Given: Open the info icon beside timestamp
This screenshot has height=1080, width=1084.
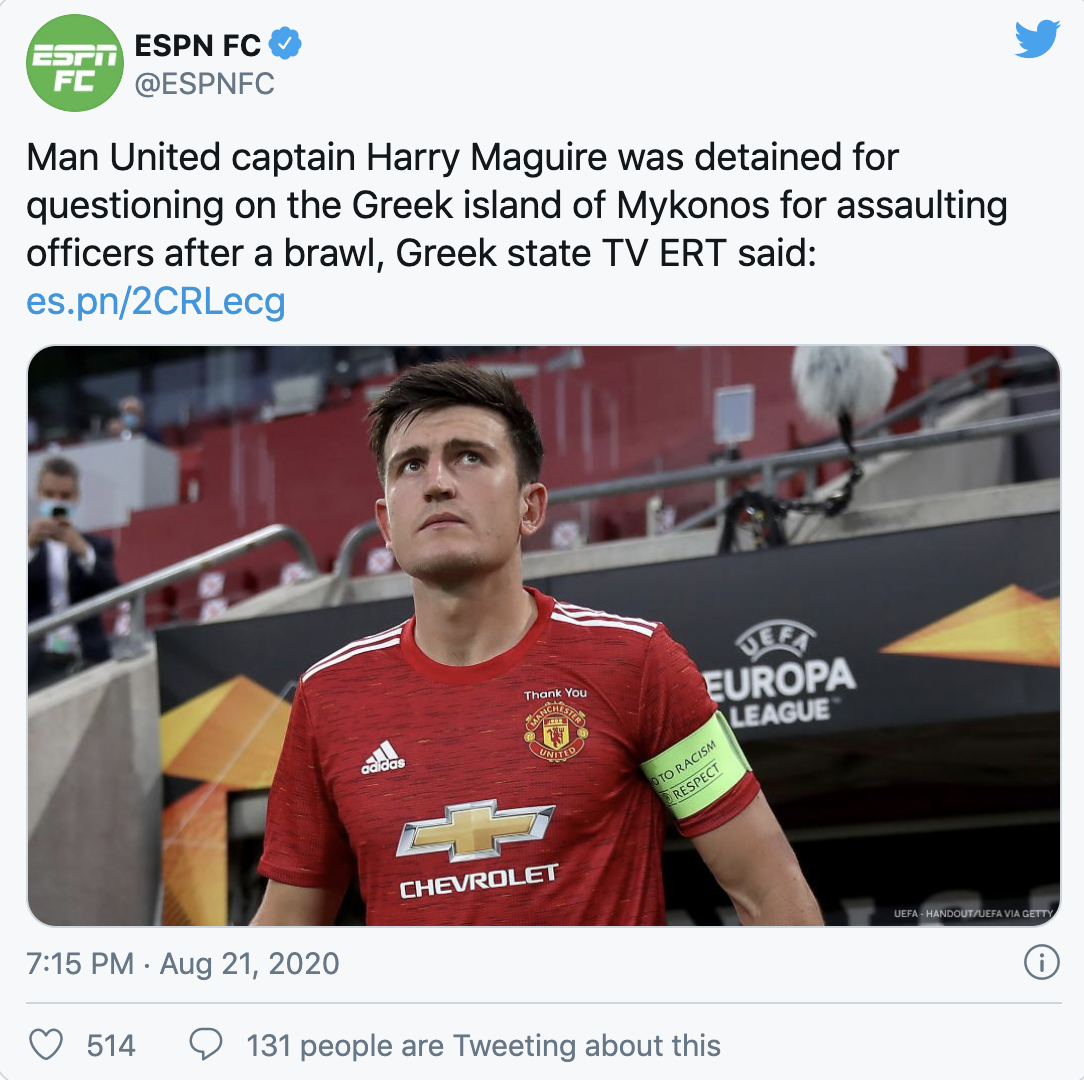Looking at the screenshot, I should (1041, 963).
